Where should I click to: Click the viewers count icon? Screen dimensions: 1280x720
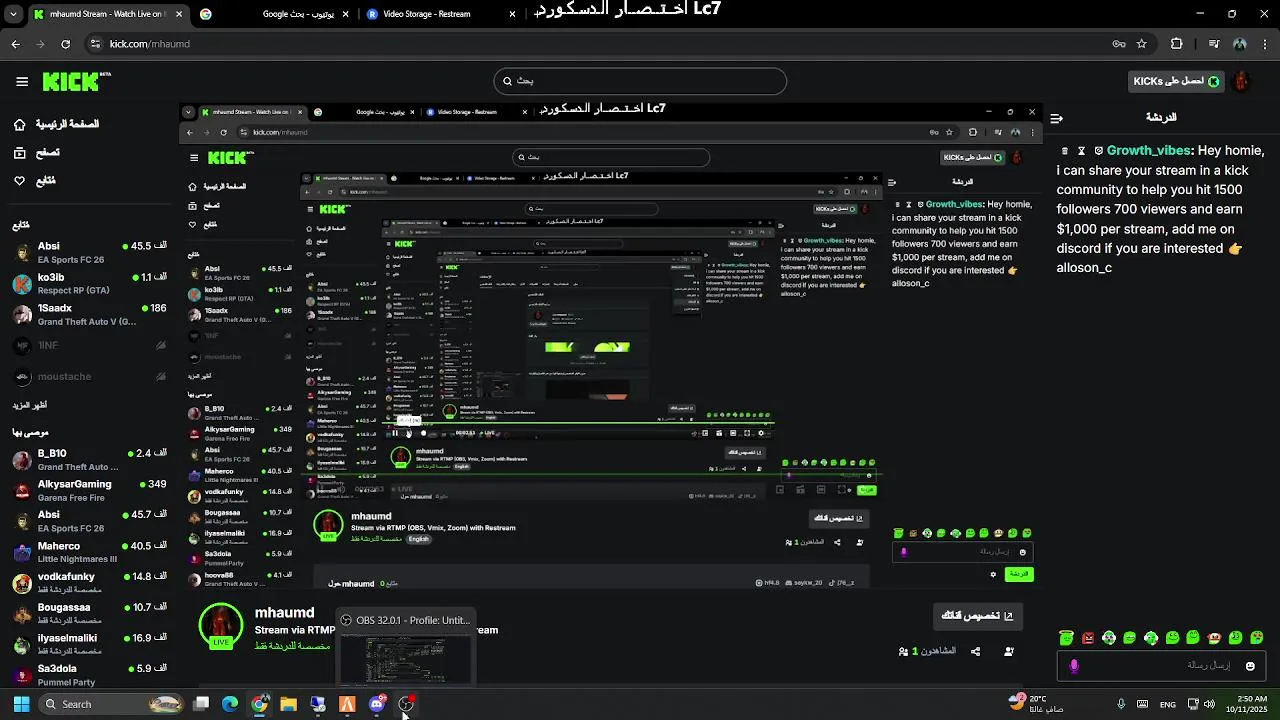pyautogui.click(x=903, y=651)
